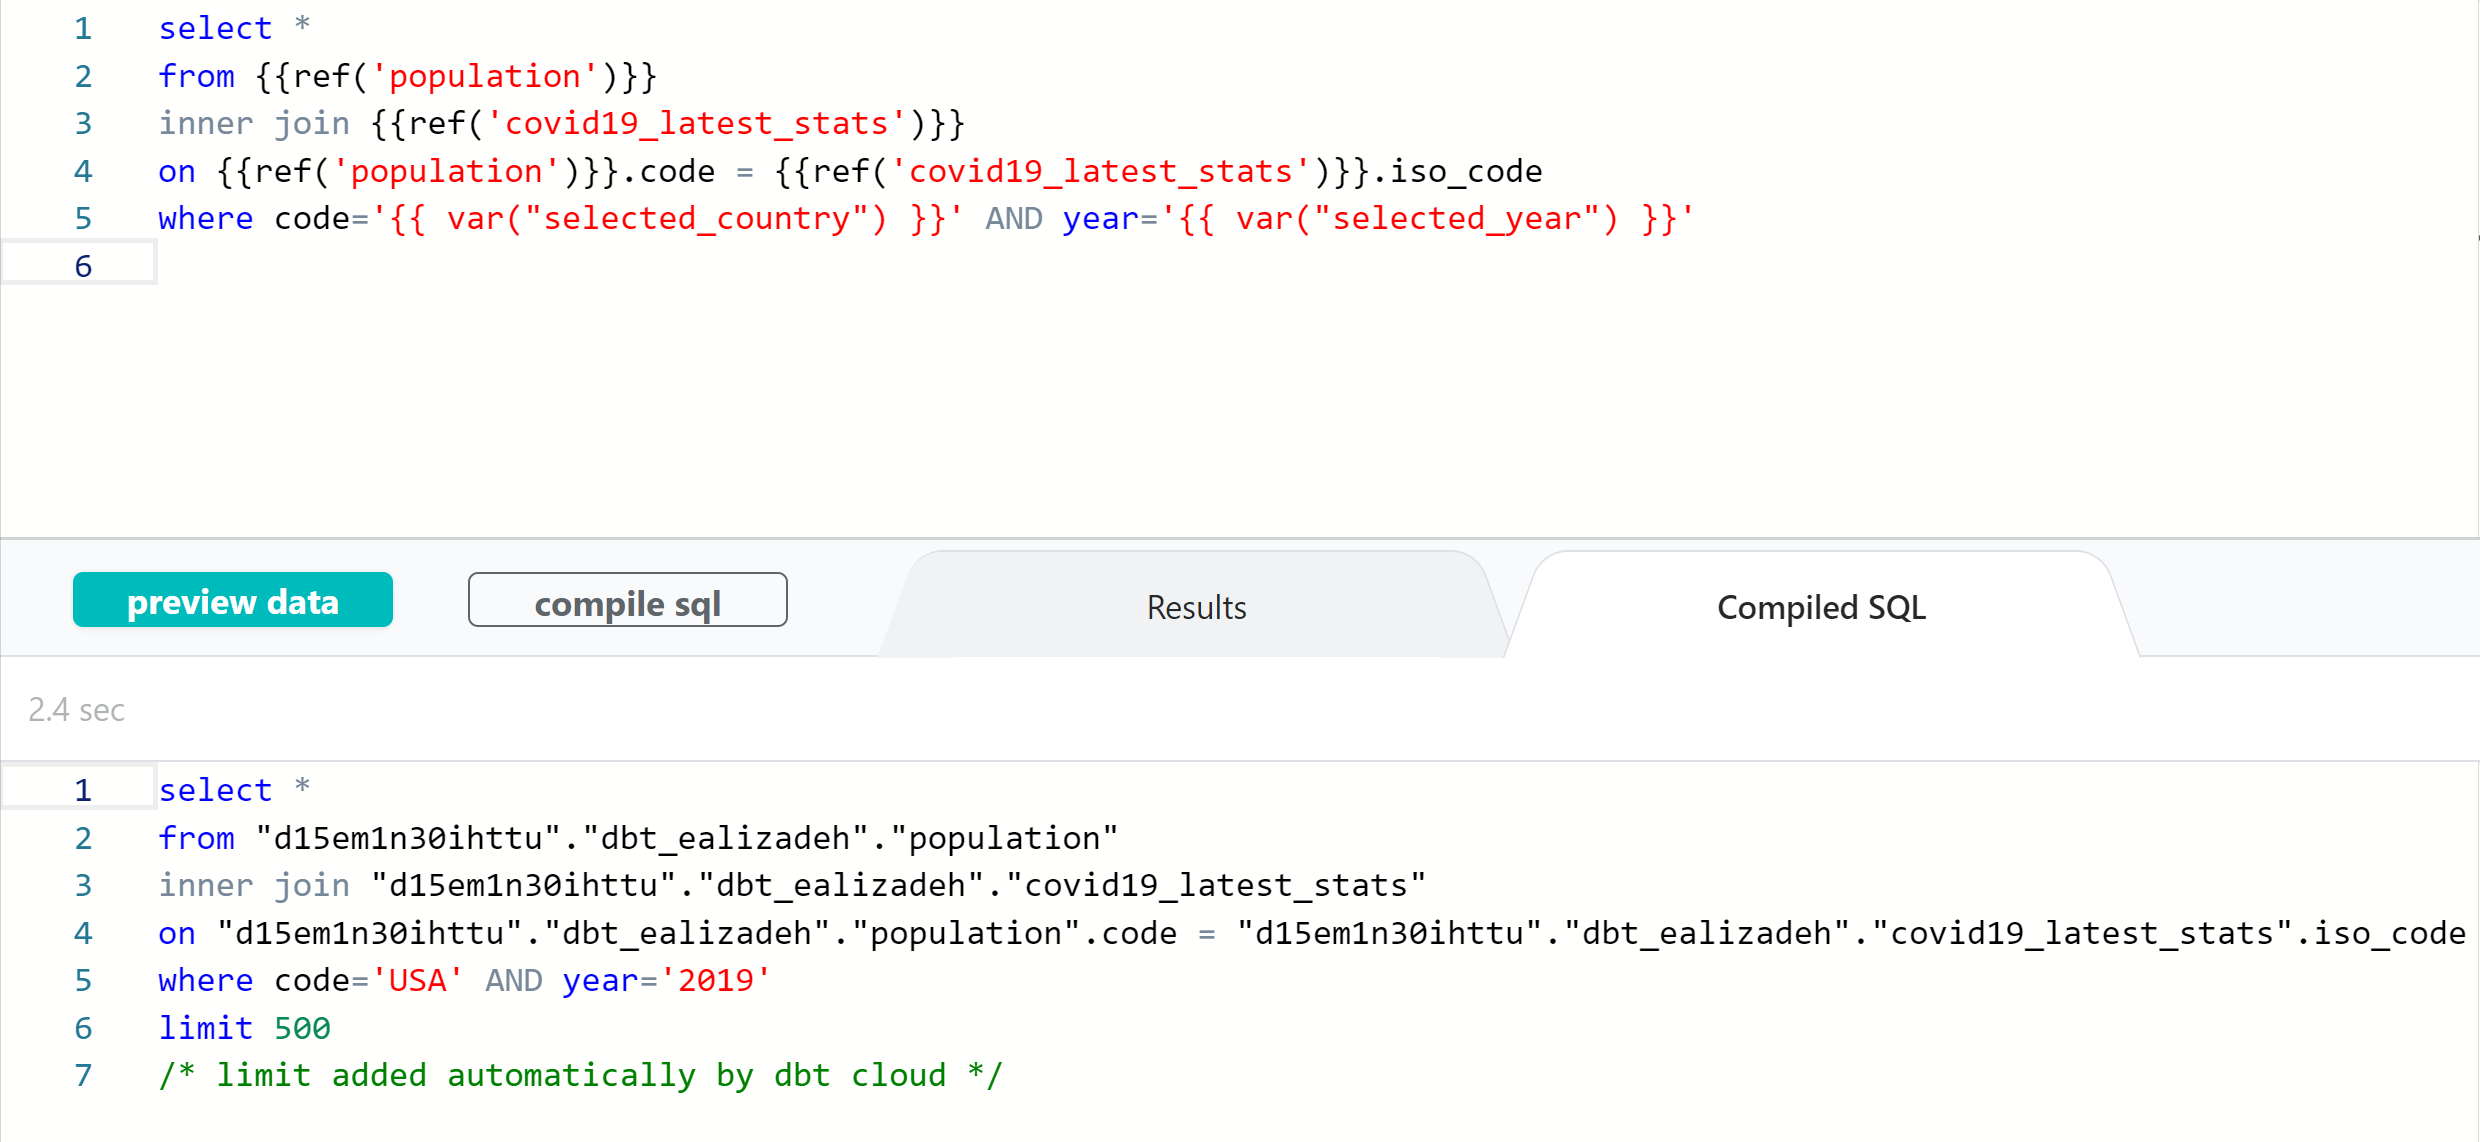The image size is (2480, 1142).
Task: Click line number 2 in editor gutter
Action: pyautogui.click(x=83, y=76)
